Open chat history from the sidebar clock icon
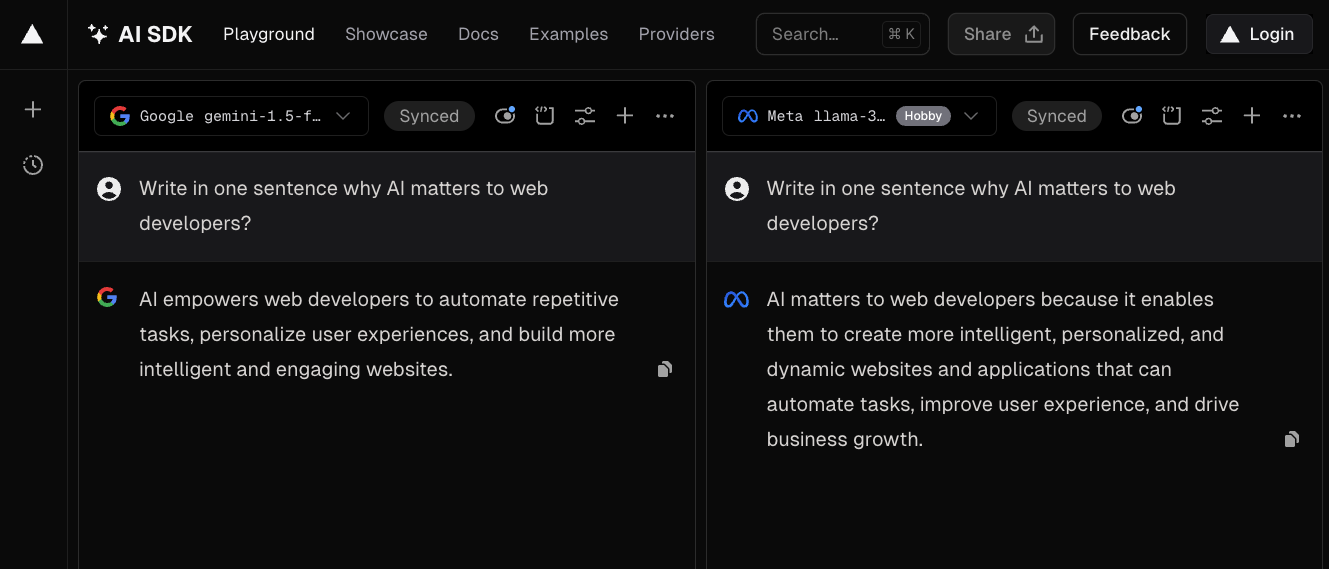This screenshot has width=1329, height=569. [x=33, y=165]
